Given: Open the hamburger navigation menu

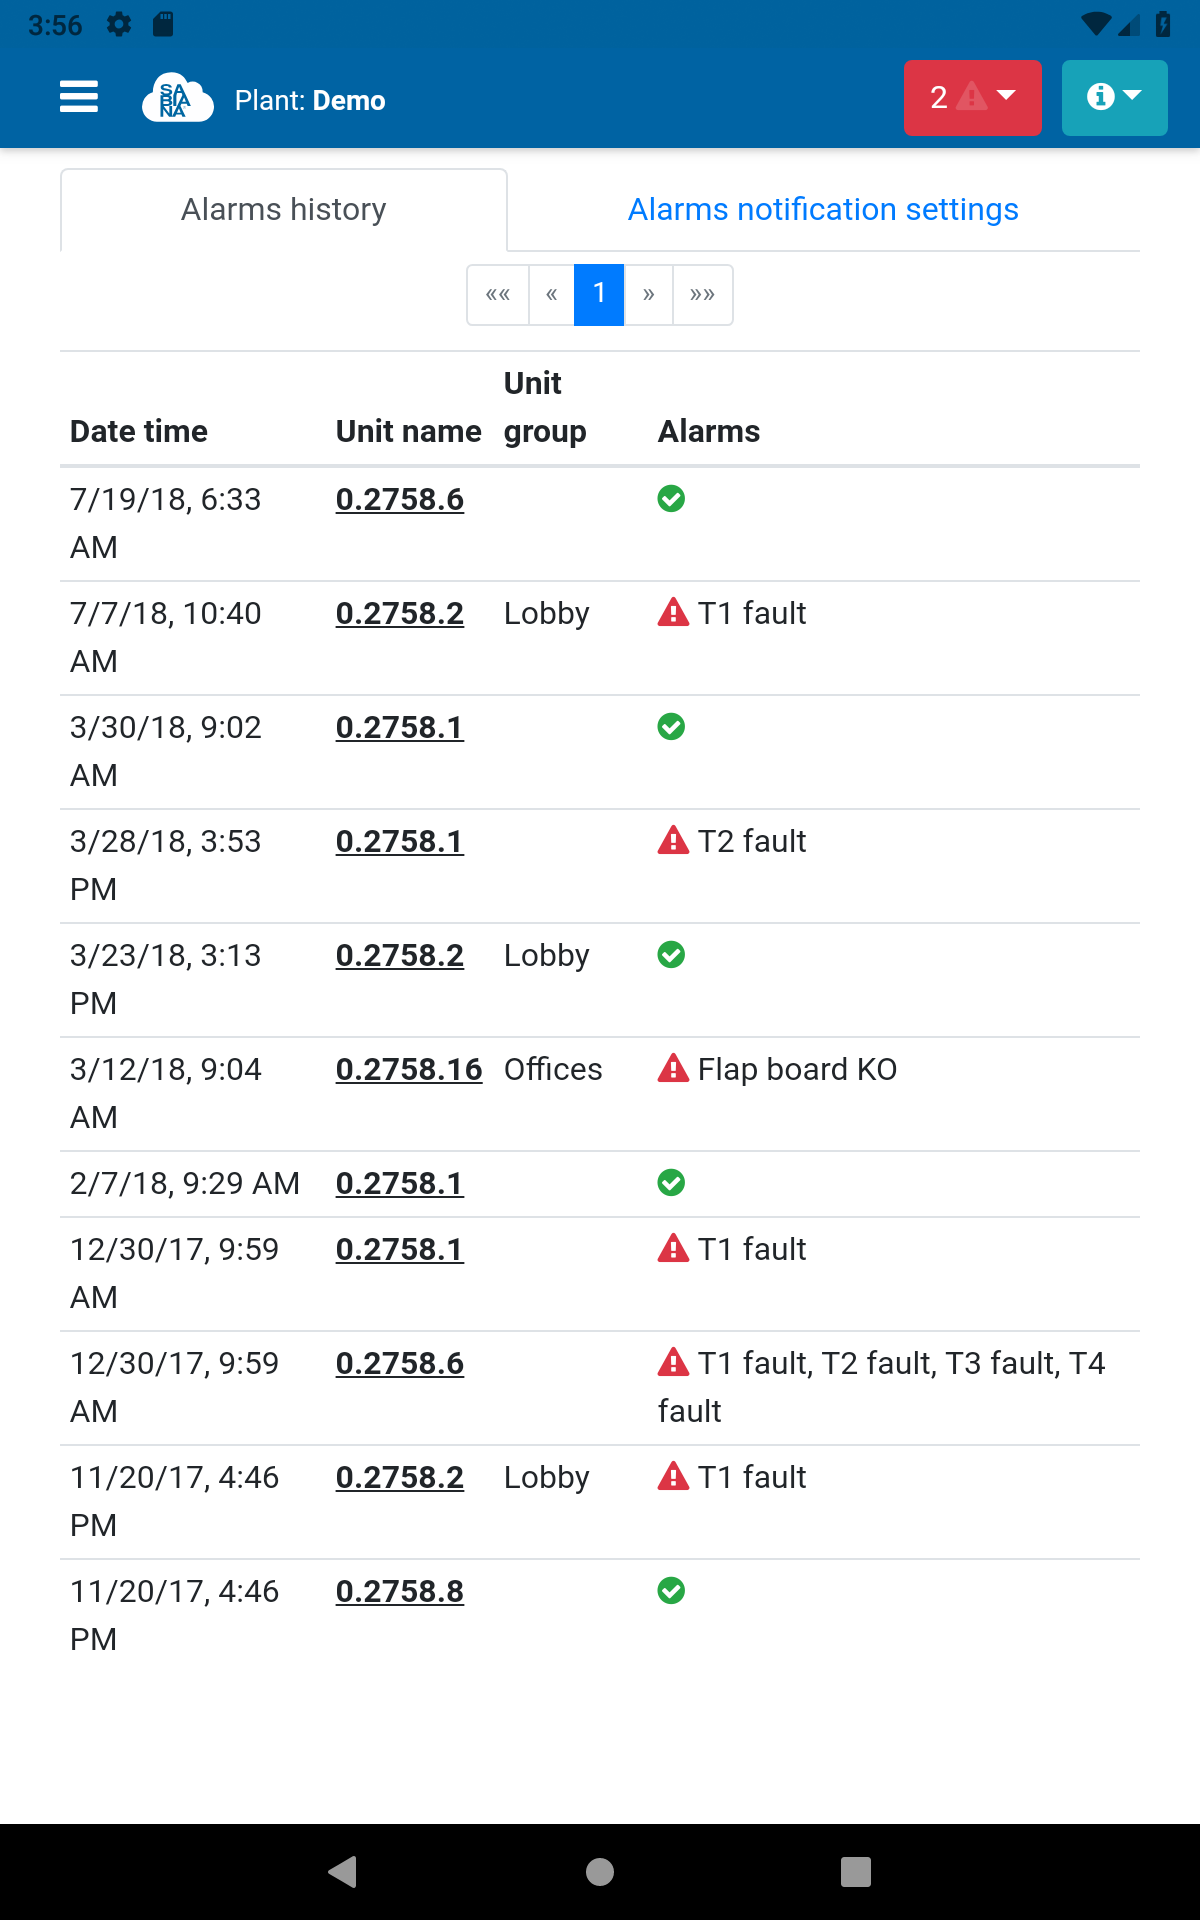Looking at the screenshot, I should pyautogui.click(x=79, y=97).
